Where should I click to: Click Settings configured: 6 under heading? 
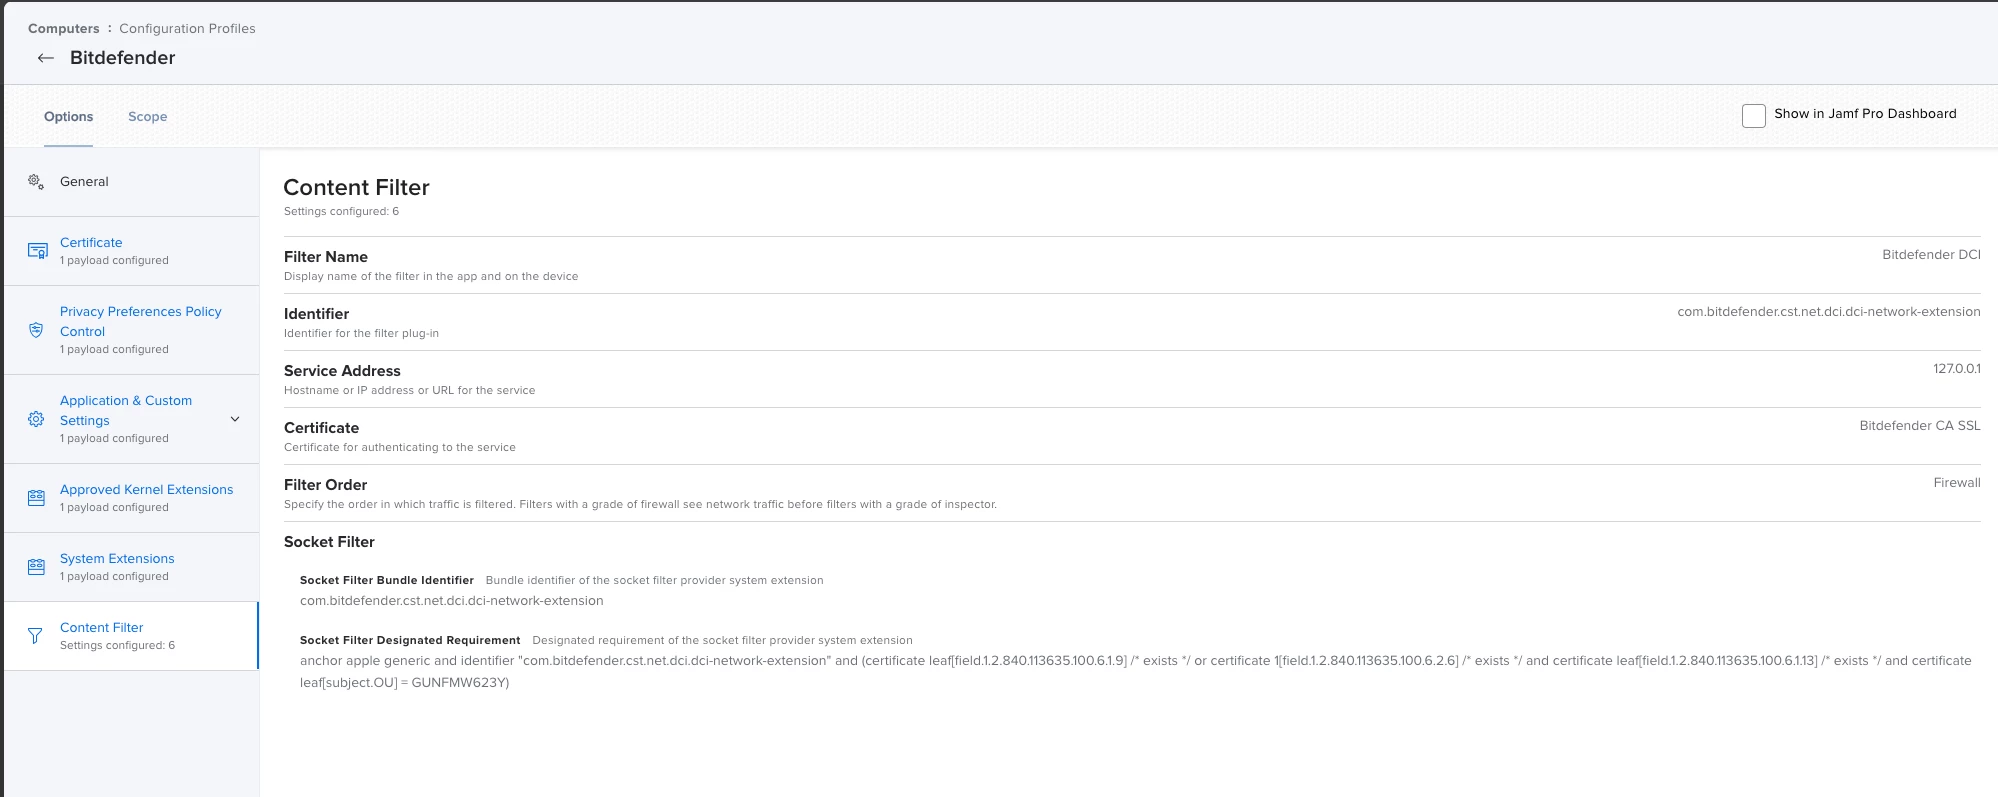point(341,212)
